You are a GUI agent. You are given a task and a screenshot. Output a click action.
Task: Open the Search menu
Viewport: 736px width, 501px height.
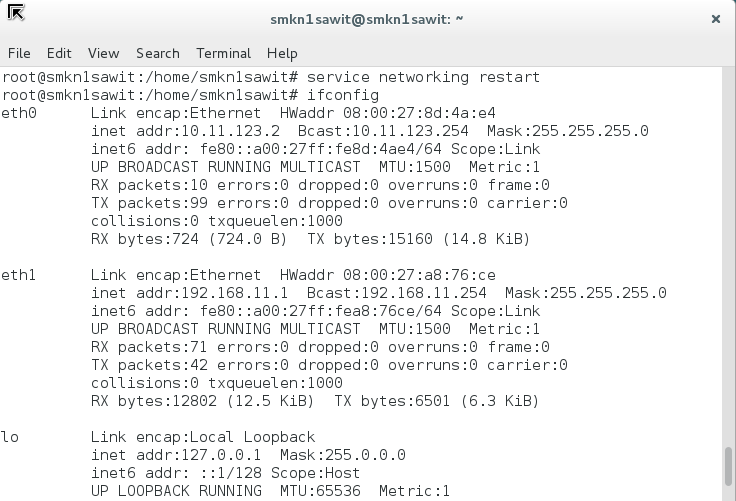[x=158, y=53]
